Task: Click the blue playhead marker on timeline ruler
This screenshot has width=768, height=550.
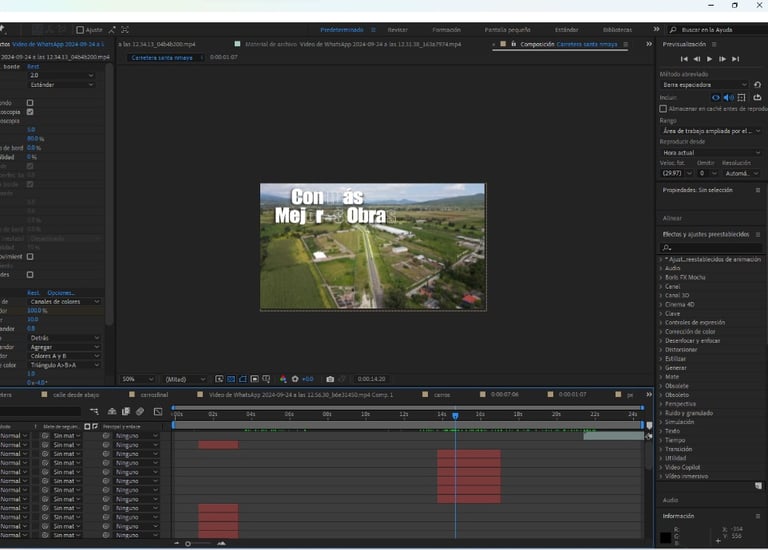Action: pyautogui.click(x=455, y=415)
